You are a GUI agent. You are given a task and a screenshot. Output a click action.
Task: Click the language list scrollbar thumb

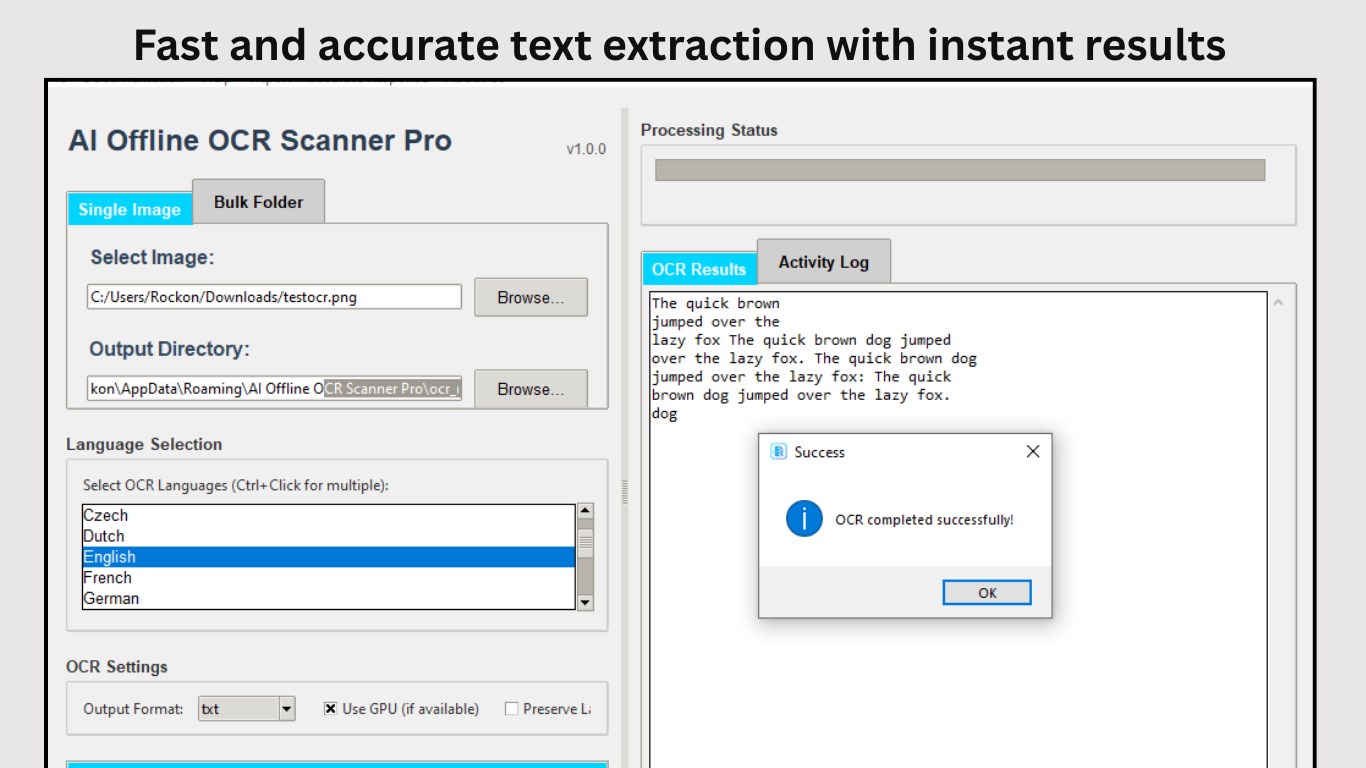point(586,543)
